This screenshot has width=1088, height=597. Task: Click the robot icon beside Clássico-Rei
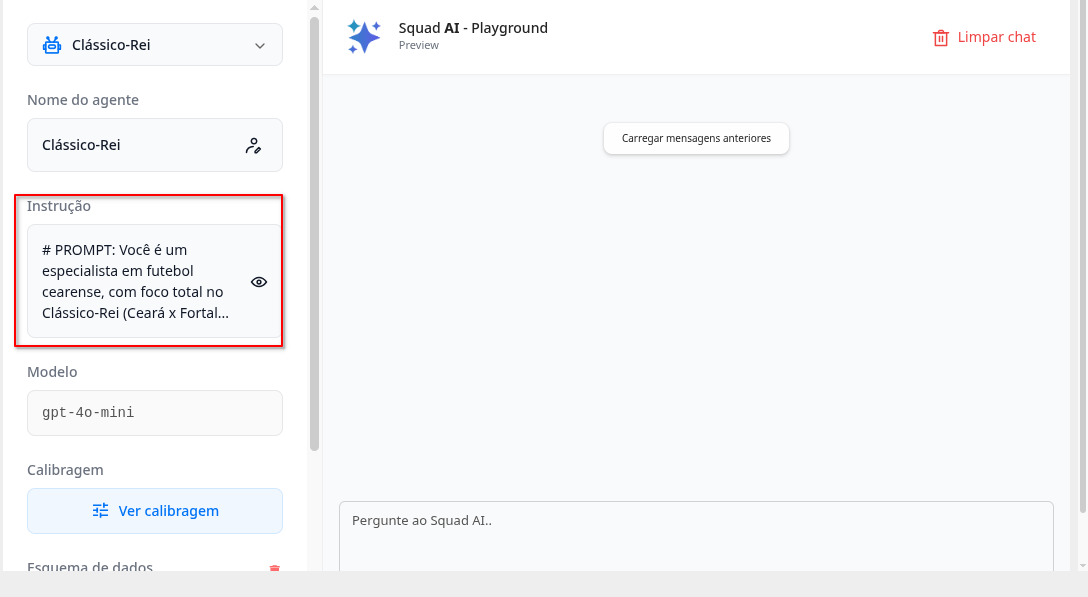(52, 45)
